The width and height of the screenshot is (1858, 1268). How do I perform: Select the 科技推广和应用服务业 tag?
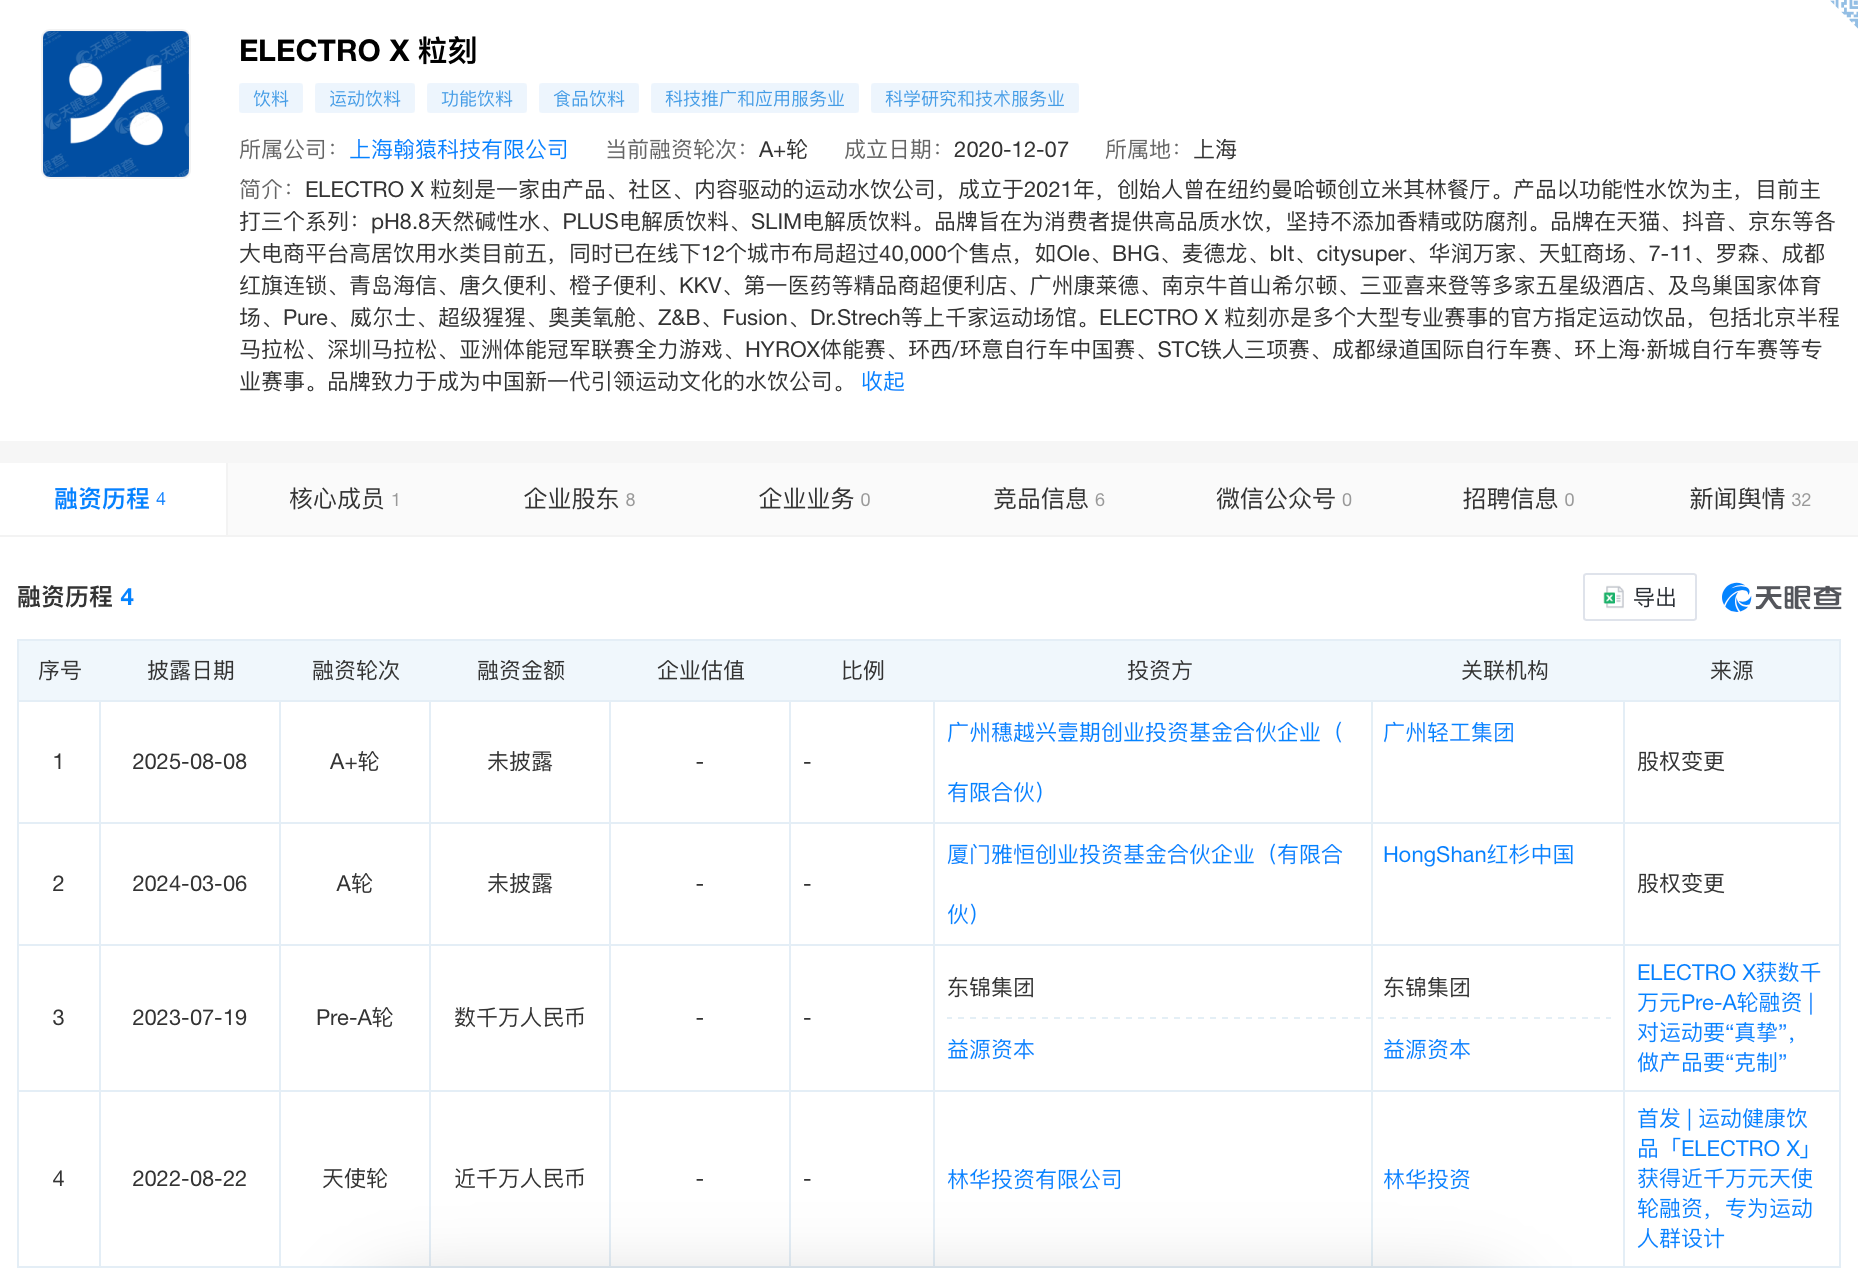pos(755,99)
